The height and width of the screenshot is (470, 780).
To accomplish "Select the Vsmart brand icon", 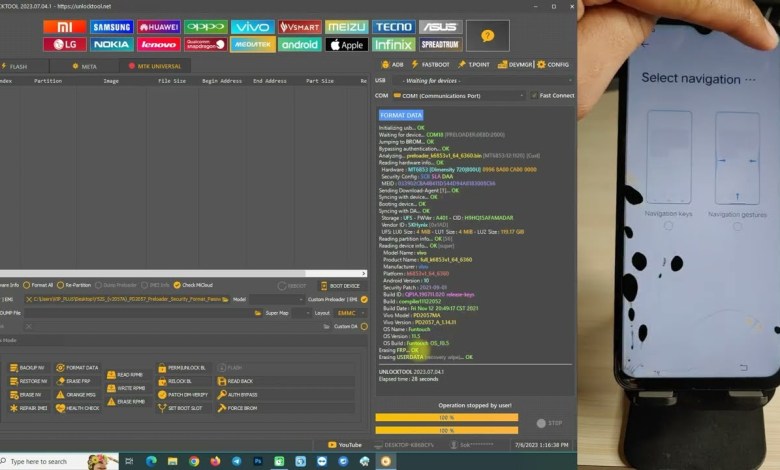I will pyautogui.click(x=299, y=27).
